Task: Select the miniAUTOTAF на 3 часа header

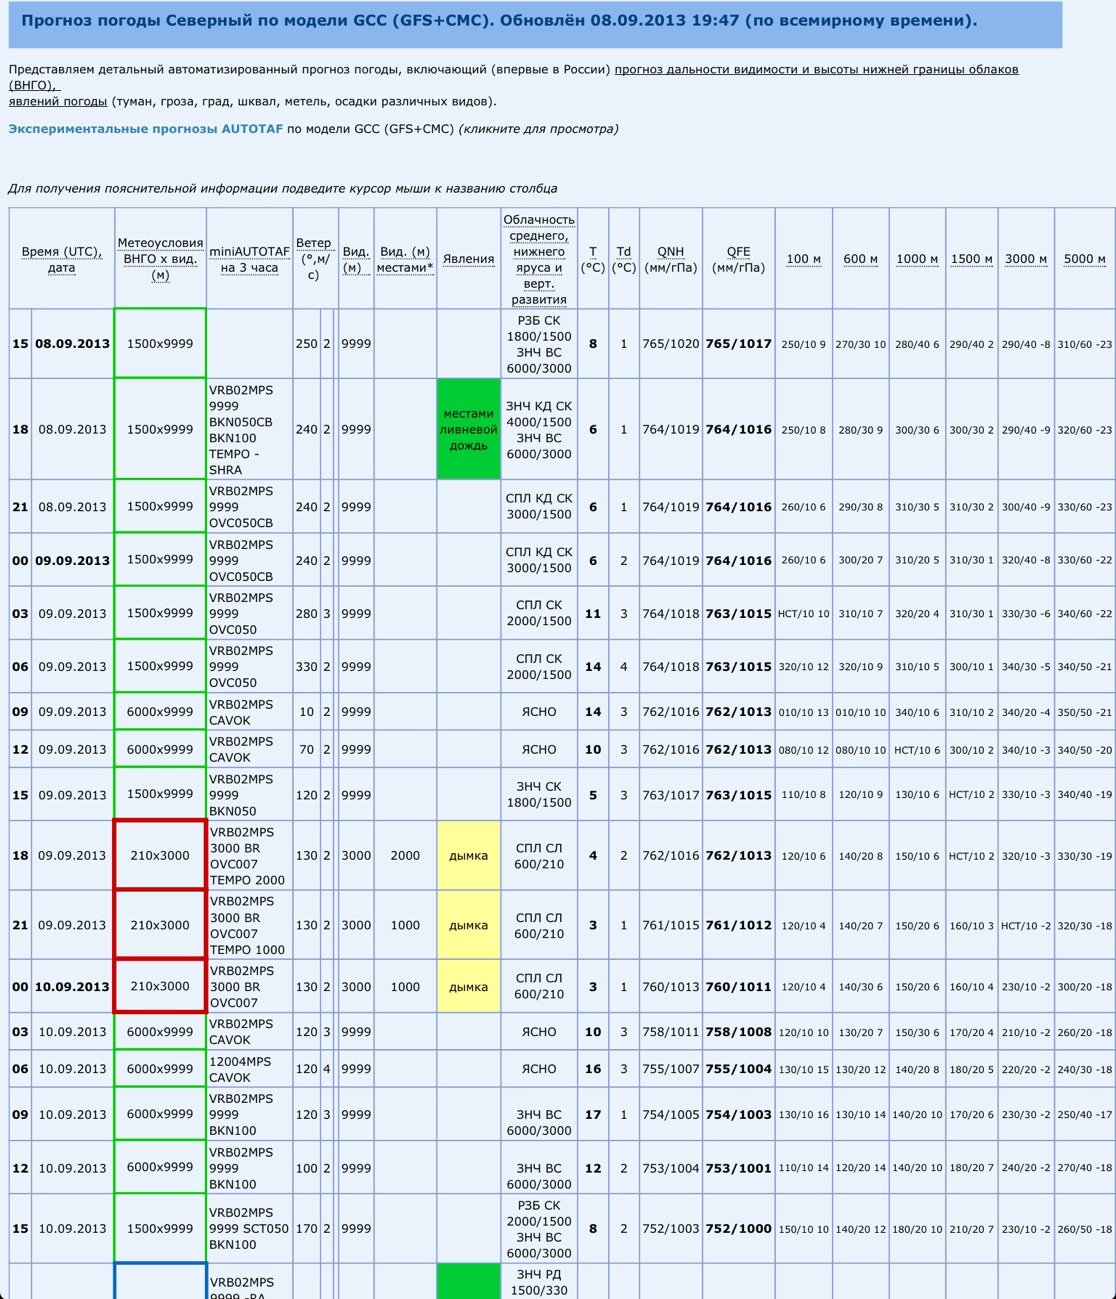Action: click(249, 259)
